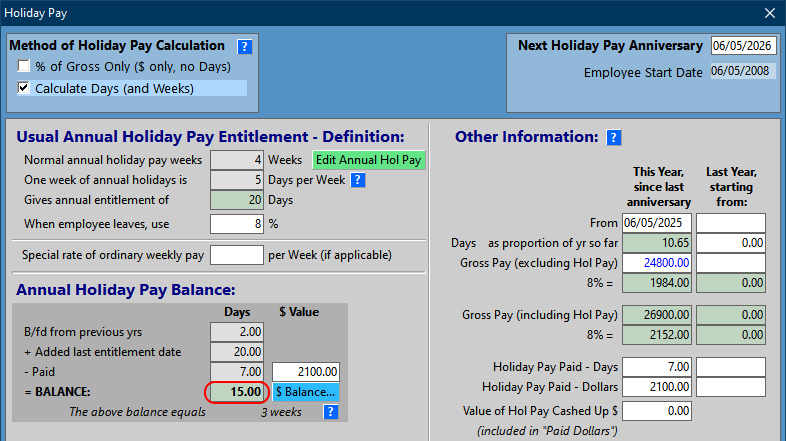The width and height of the screenshot is (786, 441).
Task: Open the $ Balance... button
Action: point(306,391)
